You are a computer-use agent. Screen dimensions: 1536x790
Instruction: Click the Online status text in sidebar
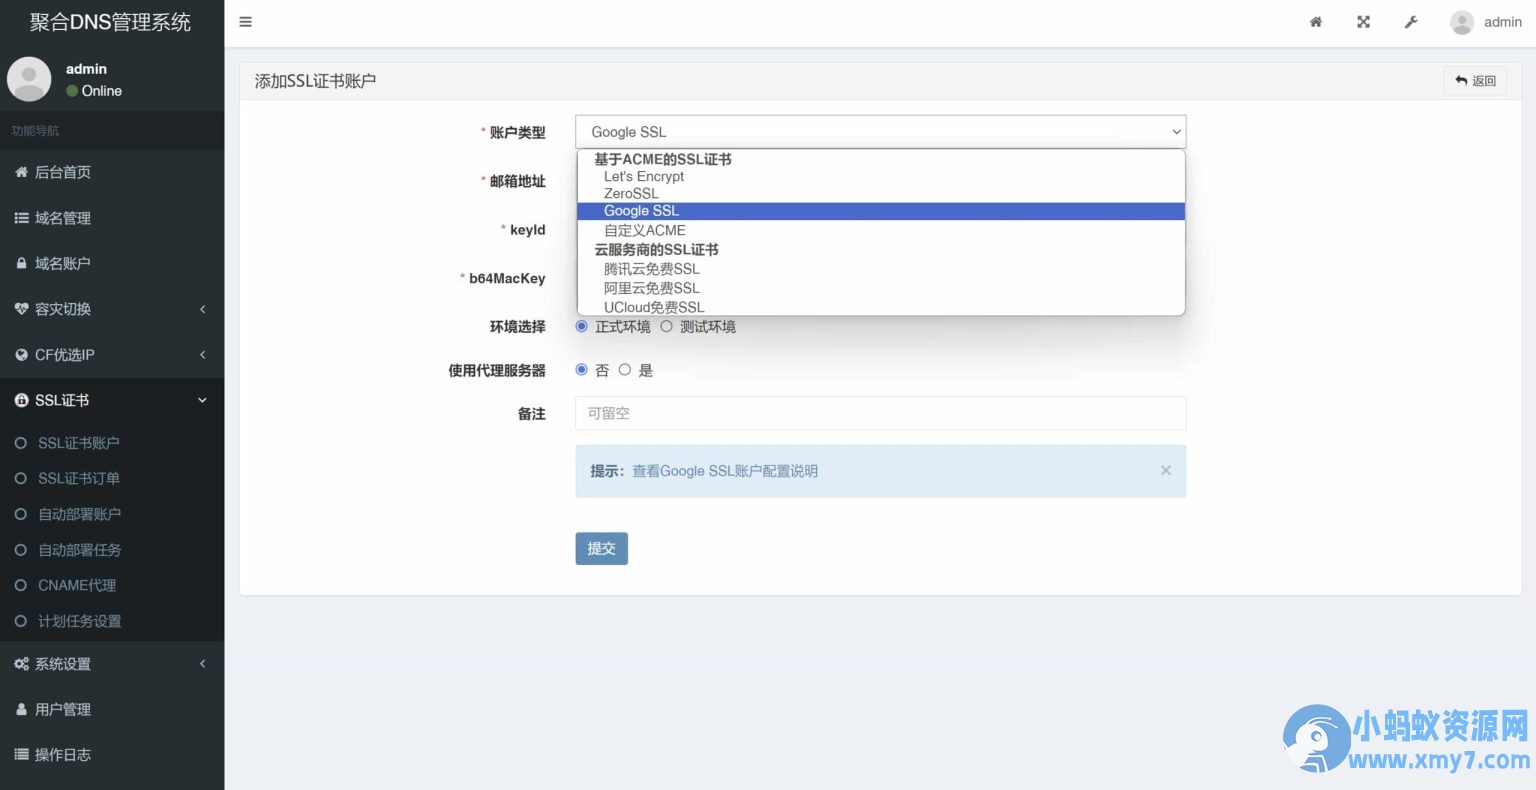click(x=101, y=91)
